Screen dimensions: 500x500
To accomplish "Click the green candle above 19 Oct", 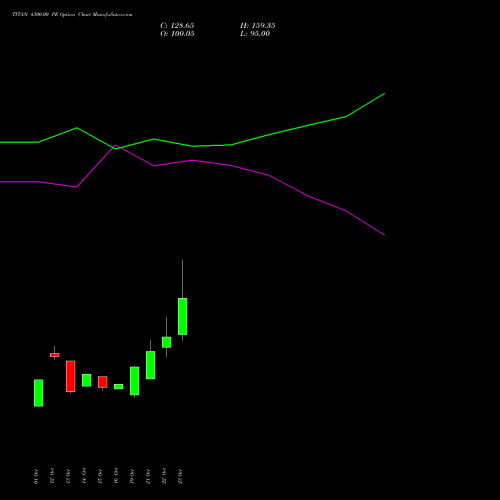I will [135, 381].
